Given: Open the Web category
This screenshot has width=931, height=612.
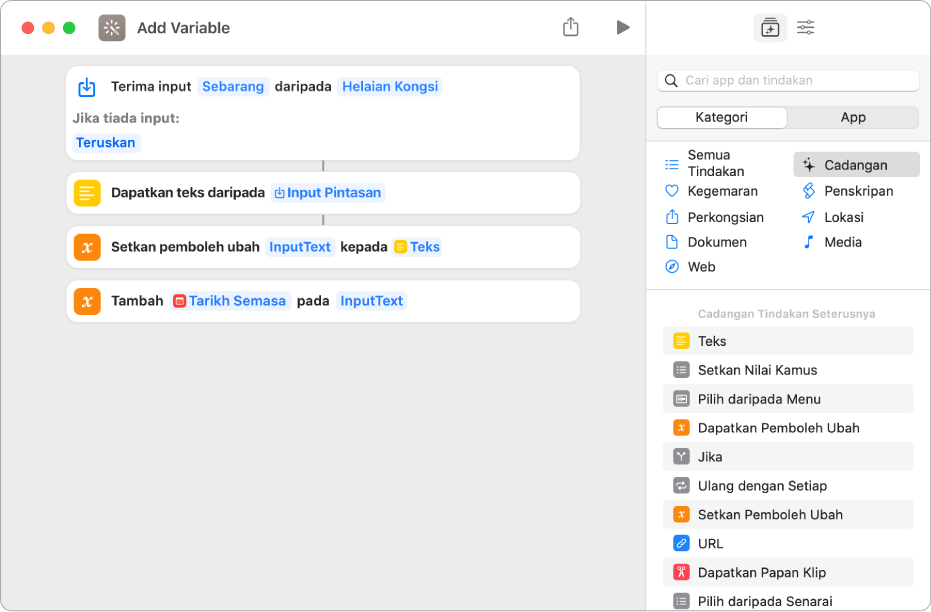Looking at the screenshot, I should click(x=701, y=267).
